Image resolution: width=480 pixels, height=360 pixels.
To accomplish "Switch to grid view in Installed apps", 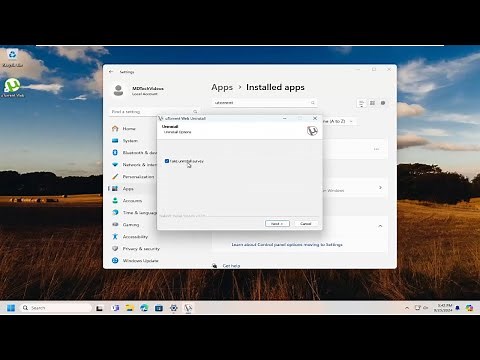I will 372,103.
